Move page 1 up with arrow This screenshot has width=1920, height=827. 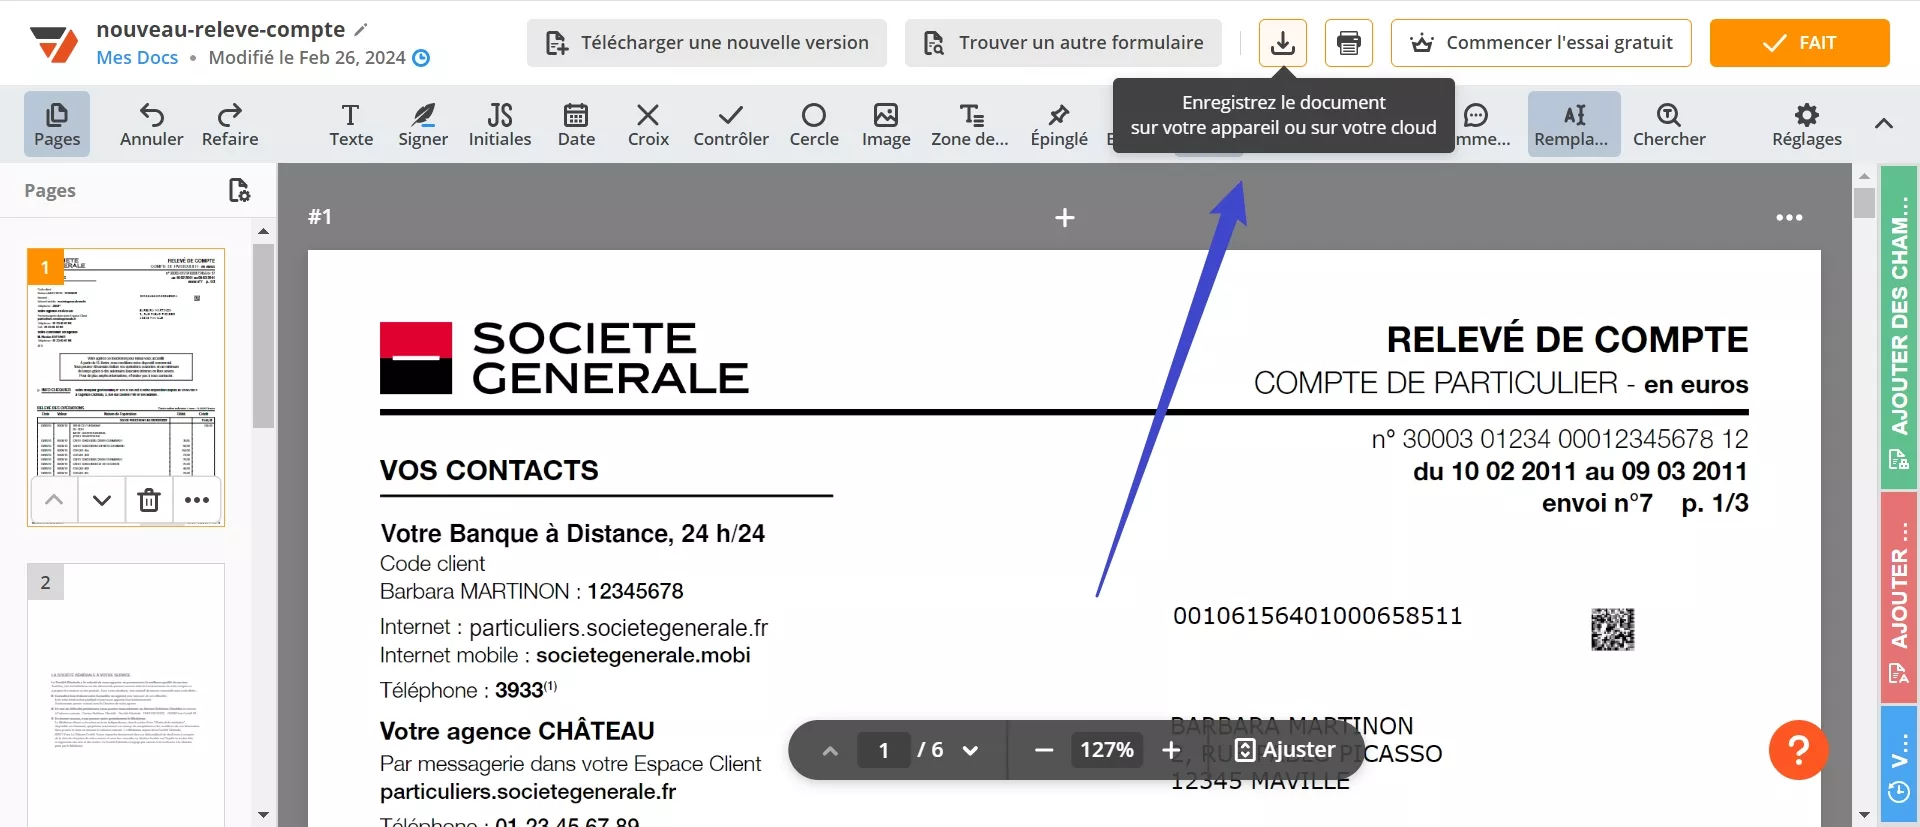click(55, 500)
